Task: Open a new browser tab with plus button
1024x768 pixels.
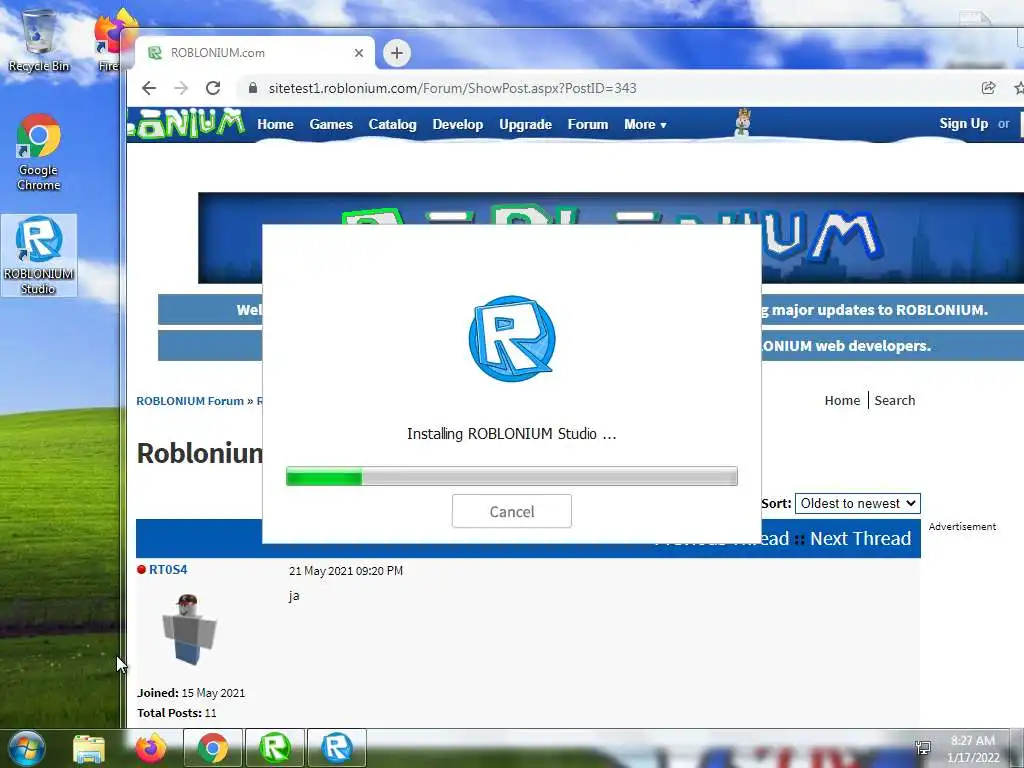Action: pyautogui.click(x=396, y=53)
